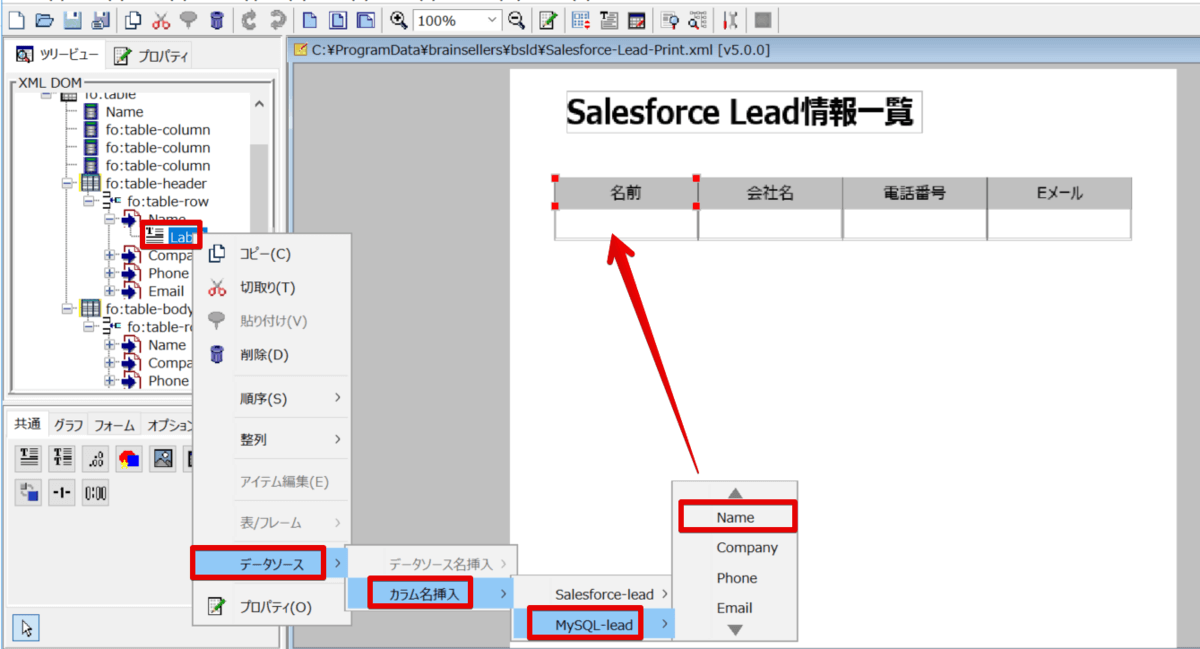Viewport: 1200px width, 649px height.
Task: Open the 順序(S) submenu
Action: [273, 398]
